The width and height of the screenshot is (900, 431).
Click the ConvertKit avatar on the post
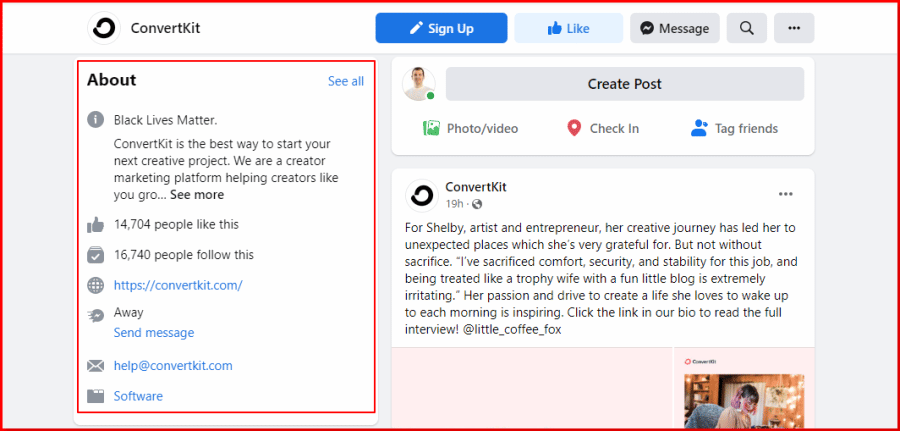[422, 196]
